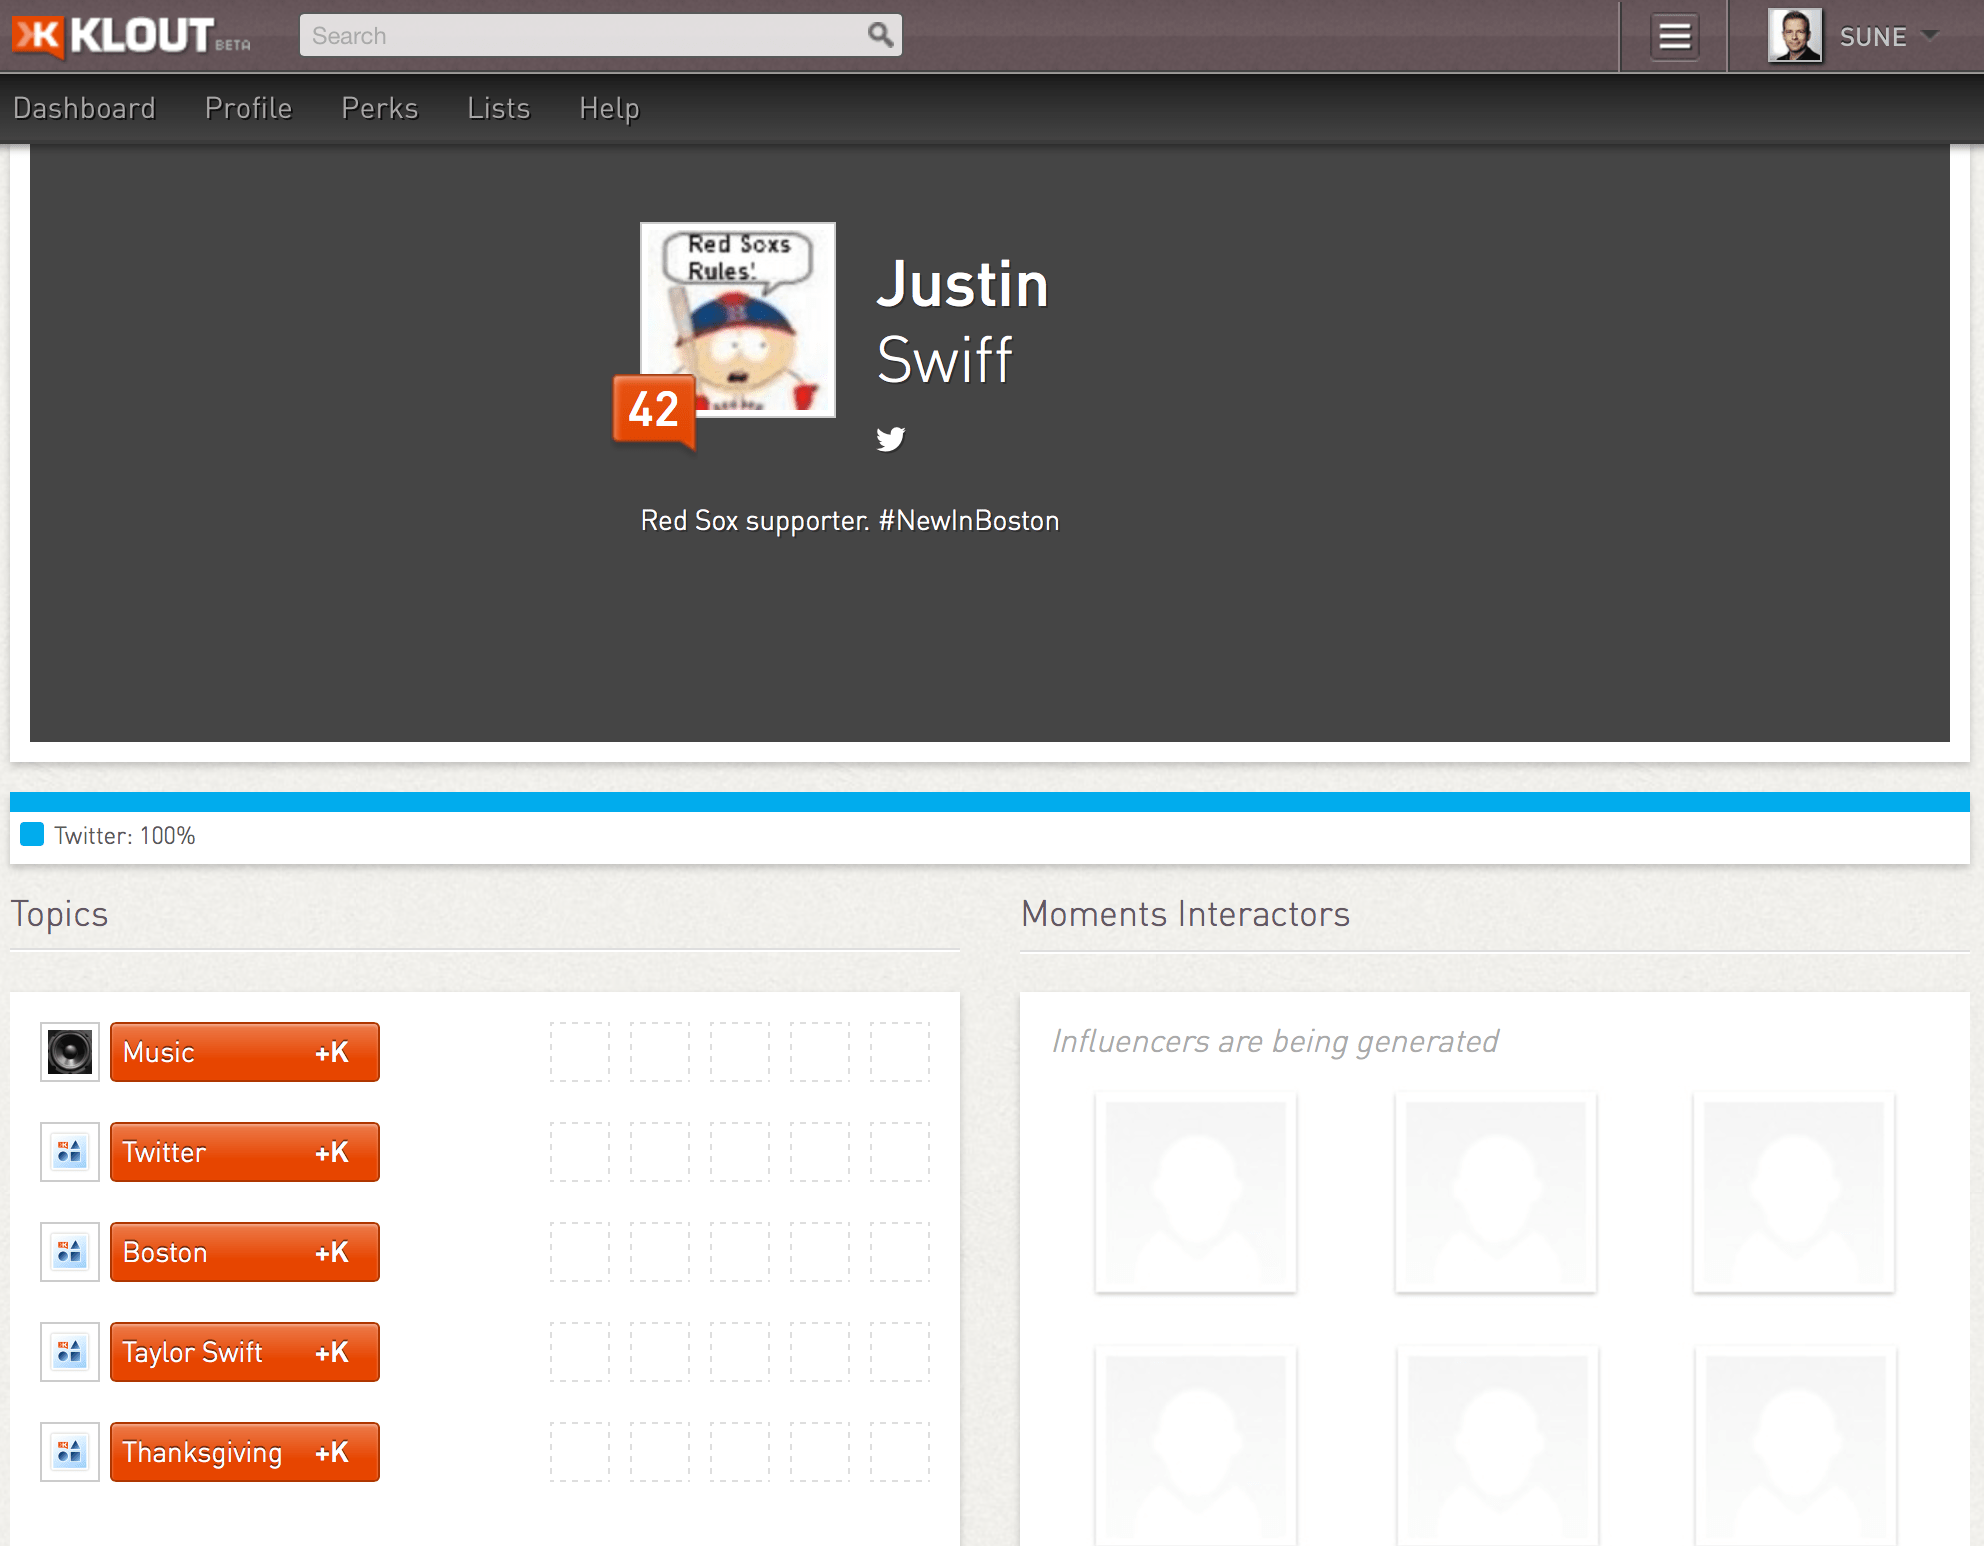Screen dimensions: 1984x1546
Task: Click the Music topic speaker icon
Action: point(69,1051)
